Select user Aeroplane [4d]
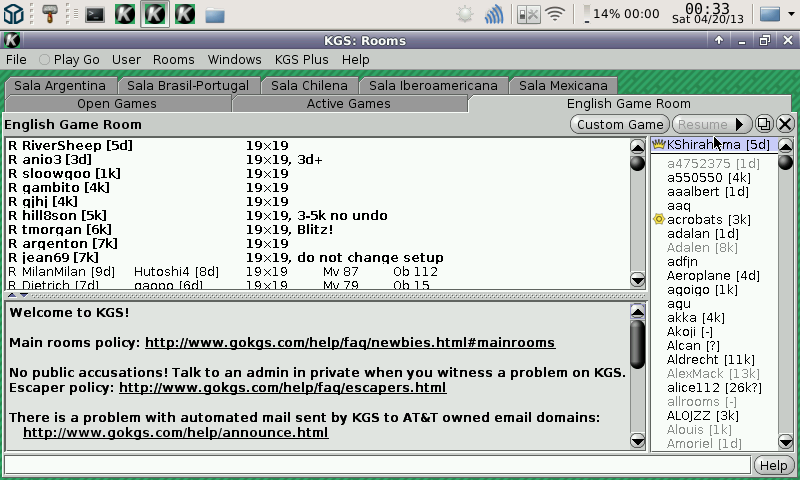The height and width of the screenshot is (480, 800). (713, 275)
